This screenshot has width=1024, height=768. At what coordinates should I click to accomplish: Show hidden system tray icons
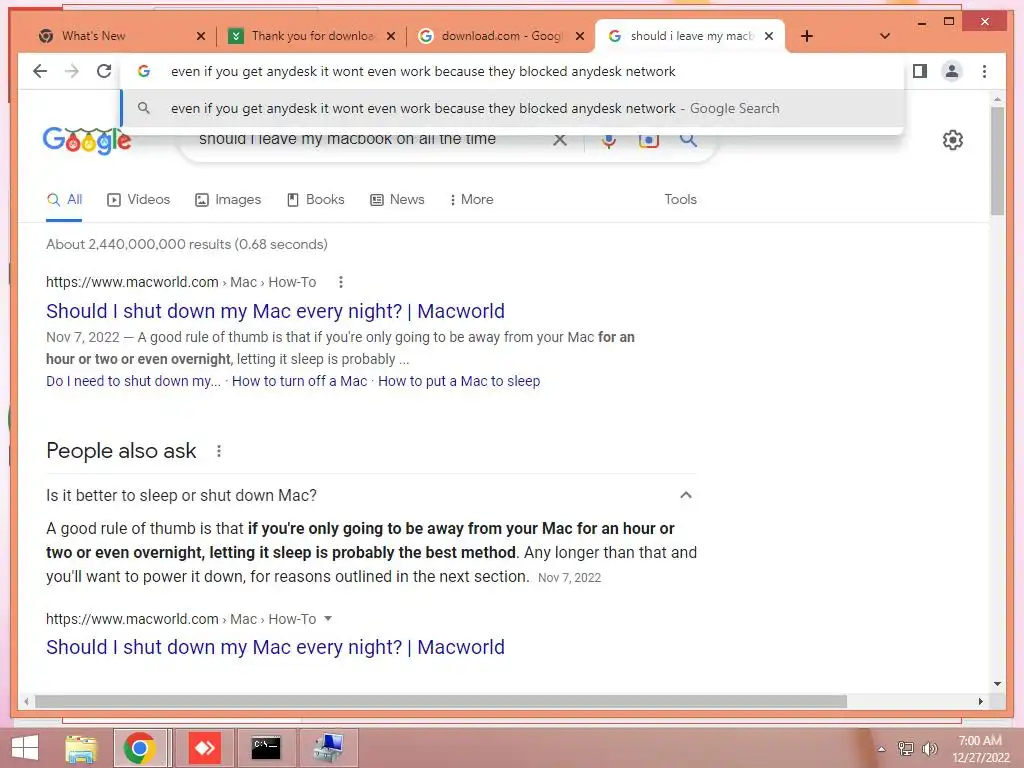click(881, 749)
